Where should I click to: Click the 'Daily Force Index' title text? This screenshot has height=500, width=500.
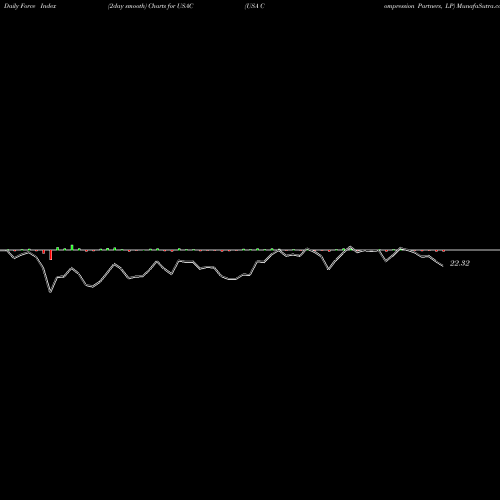tap(30, 6)
